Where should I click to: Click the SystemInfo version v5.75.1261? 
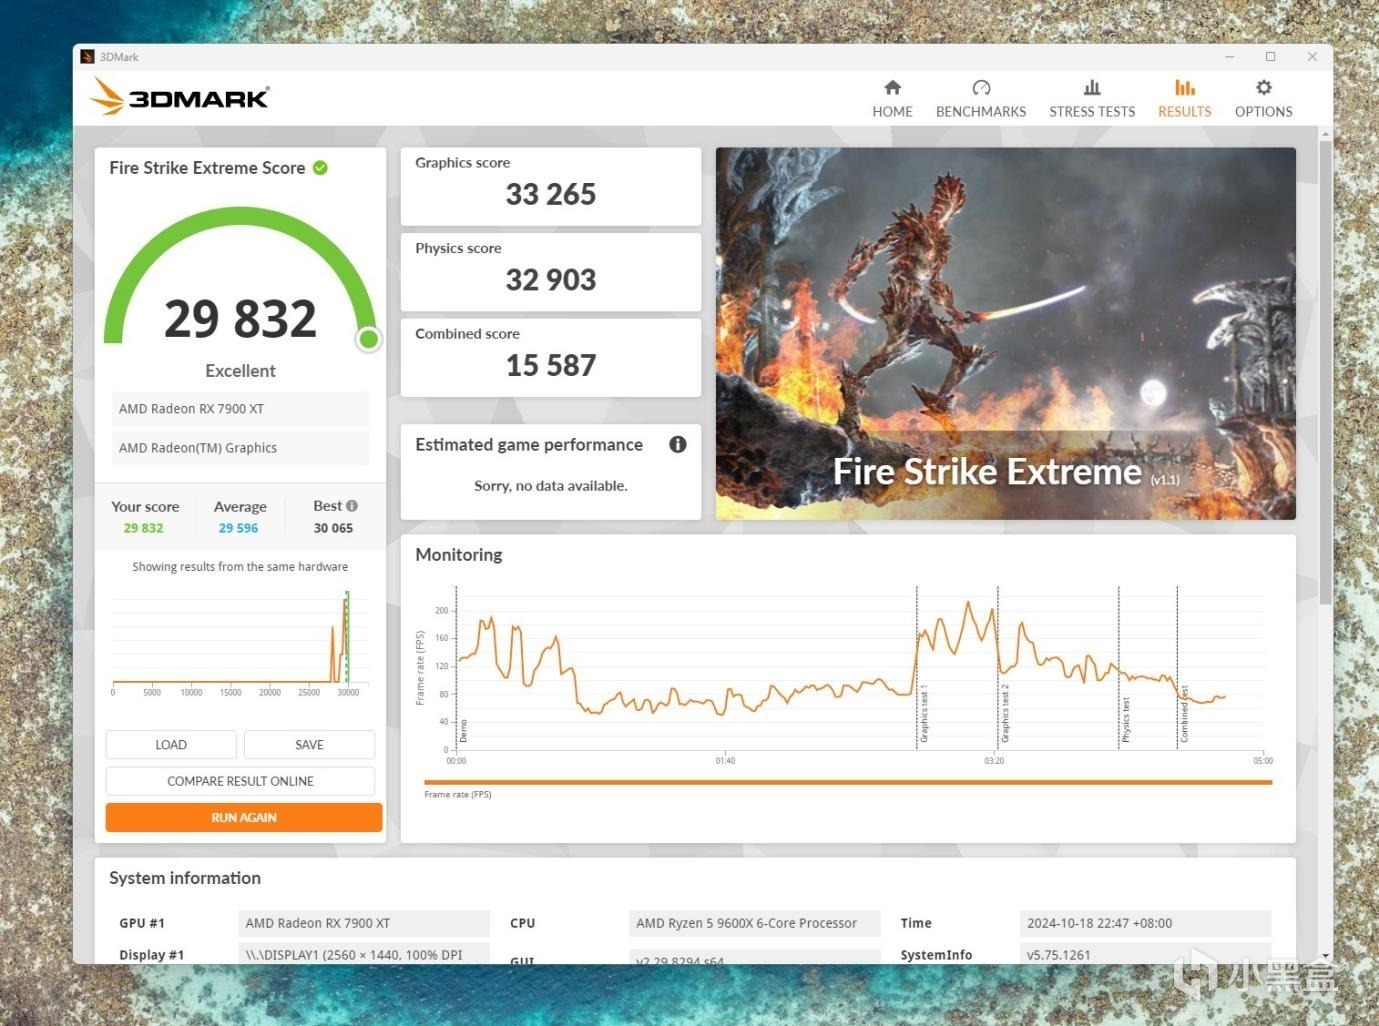[1145, 954]
